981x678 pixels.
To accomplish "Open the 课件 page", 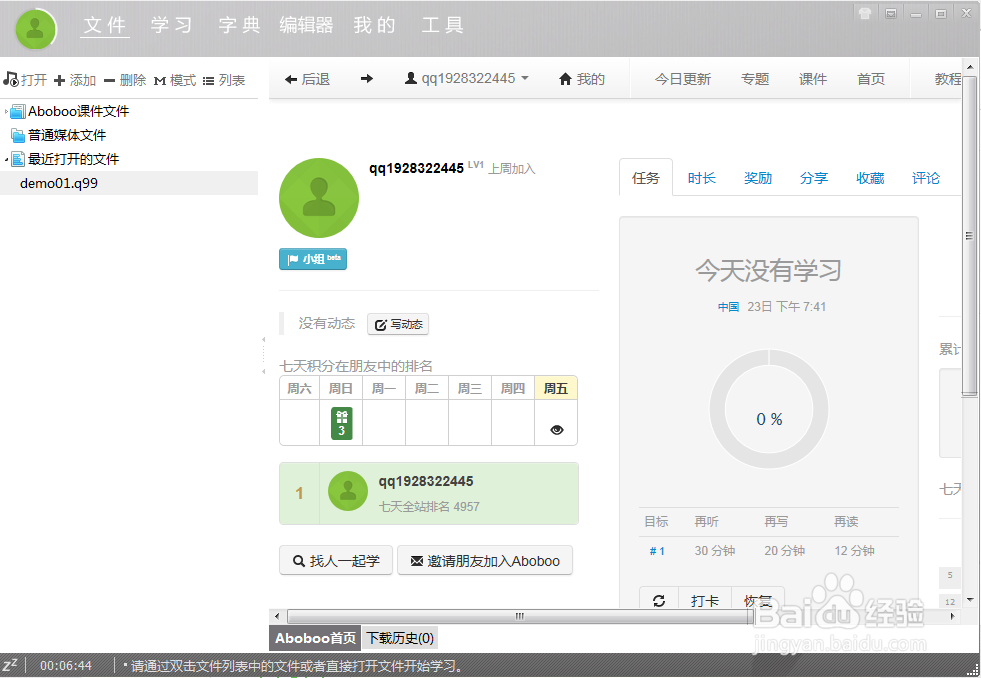I will [813, 79].
